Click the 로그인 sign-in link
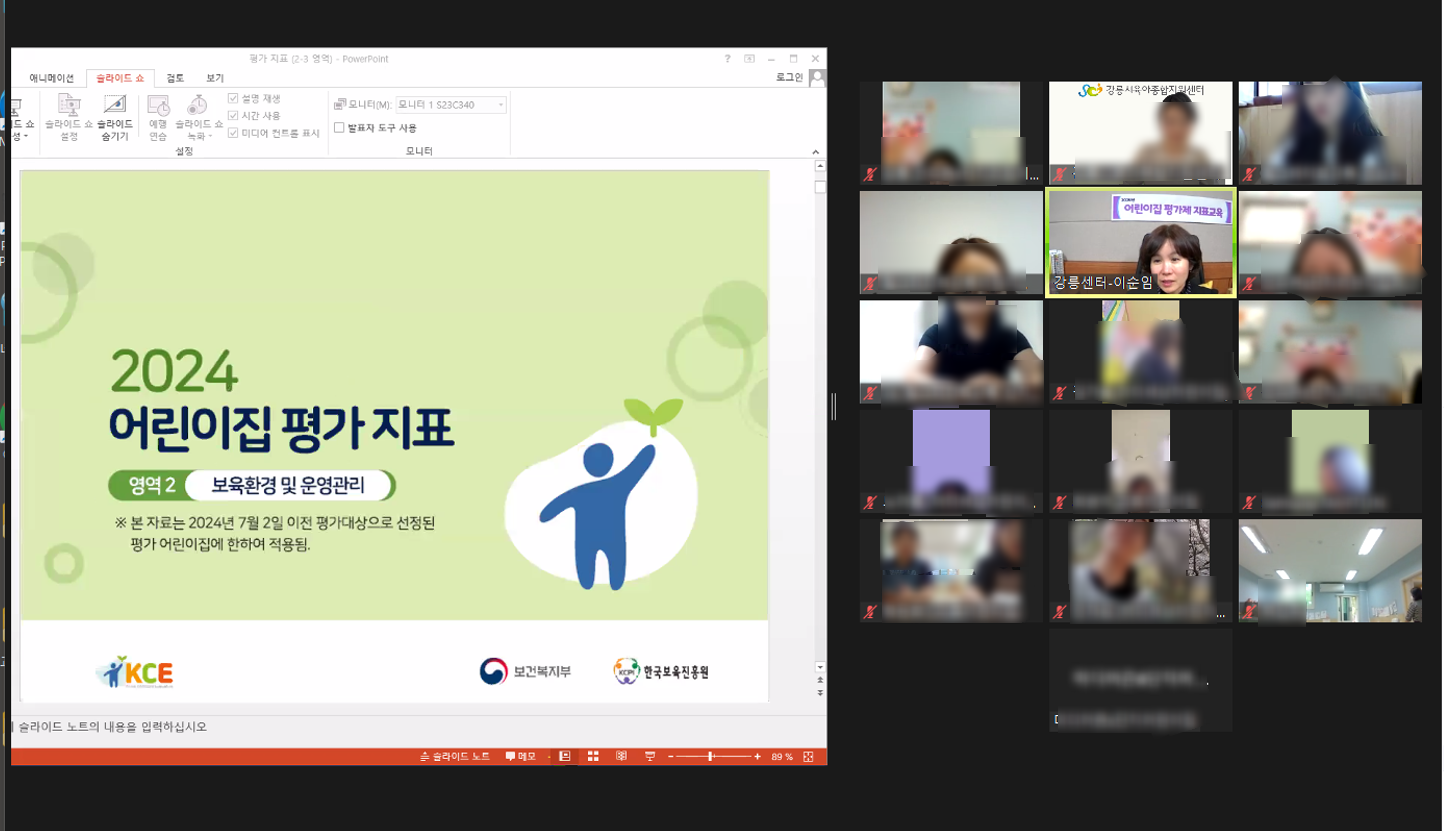1444x831 pixels. click(789, 77)
